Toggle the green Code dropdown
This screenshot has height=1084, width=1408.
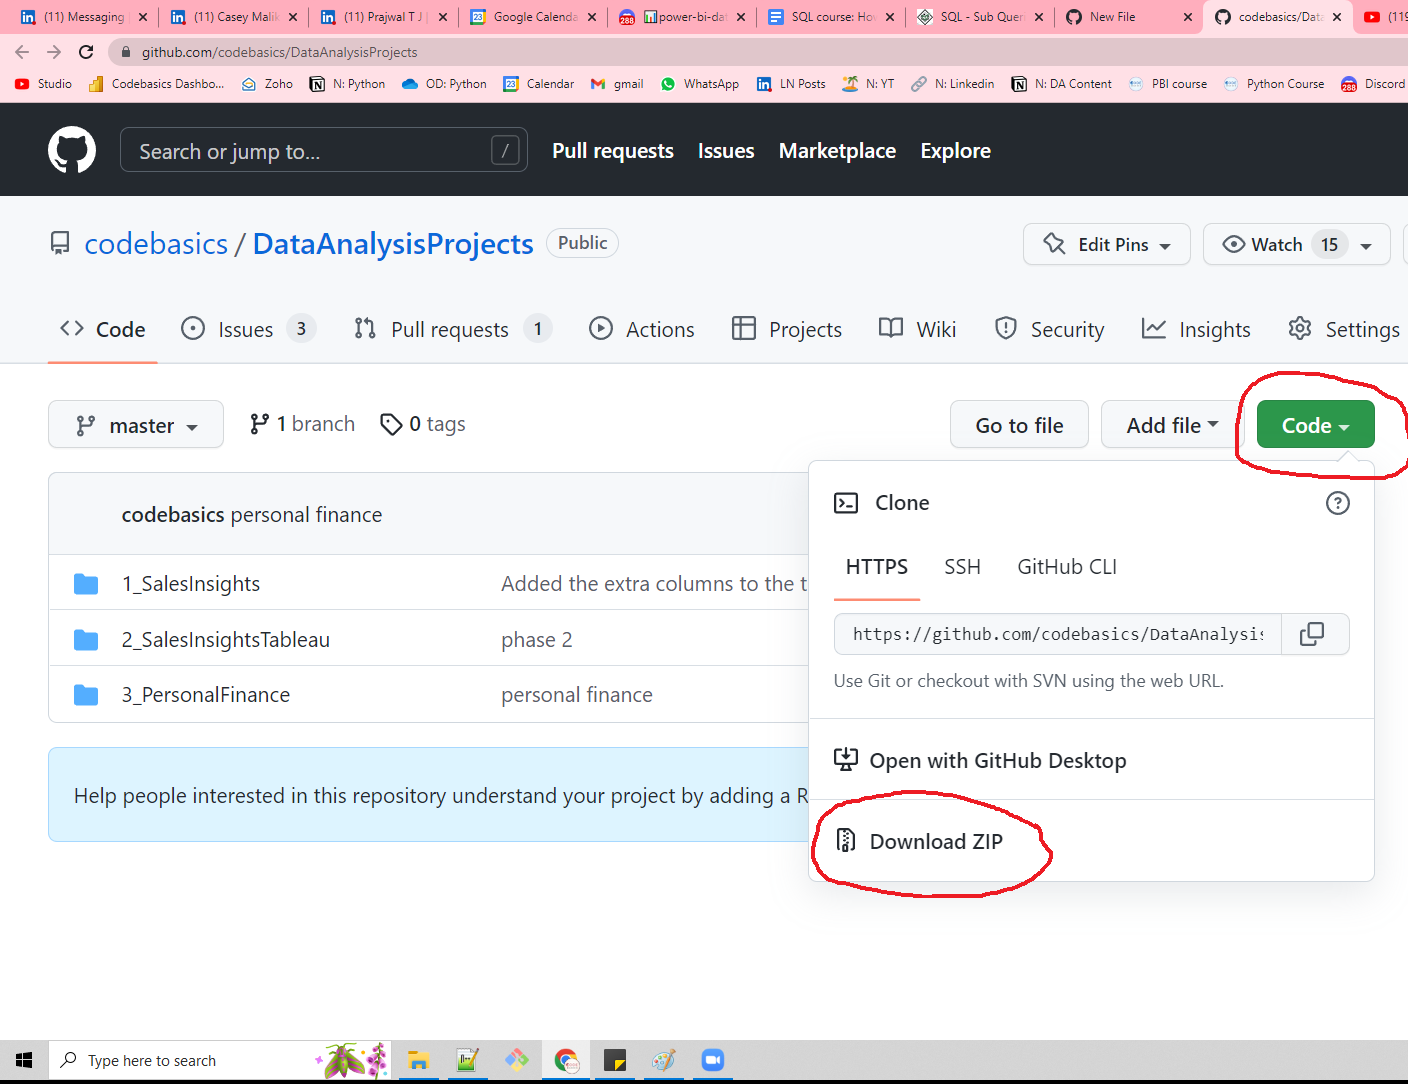(1315, 425)
